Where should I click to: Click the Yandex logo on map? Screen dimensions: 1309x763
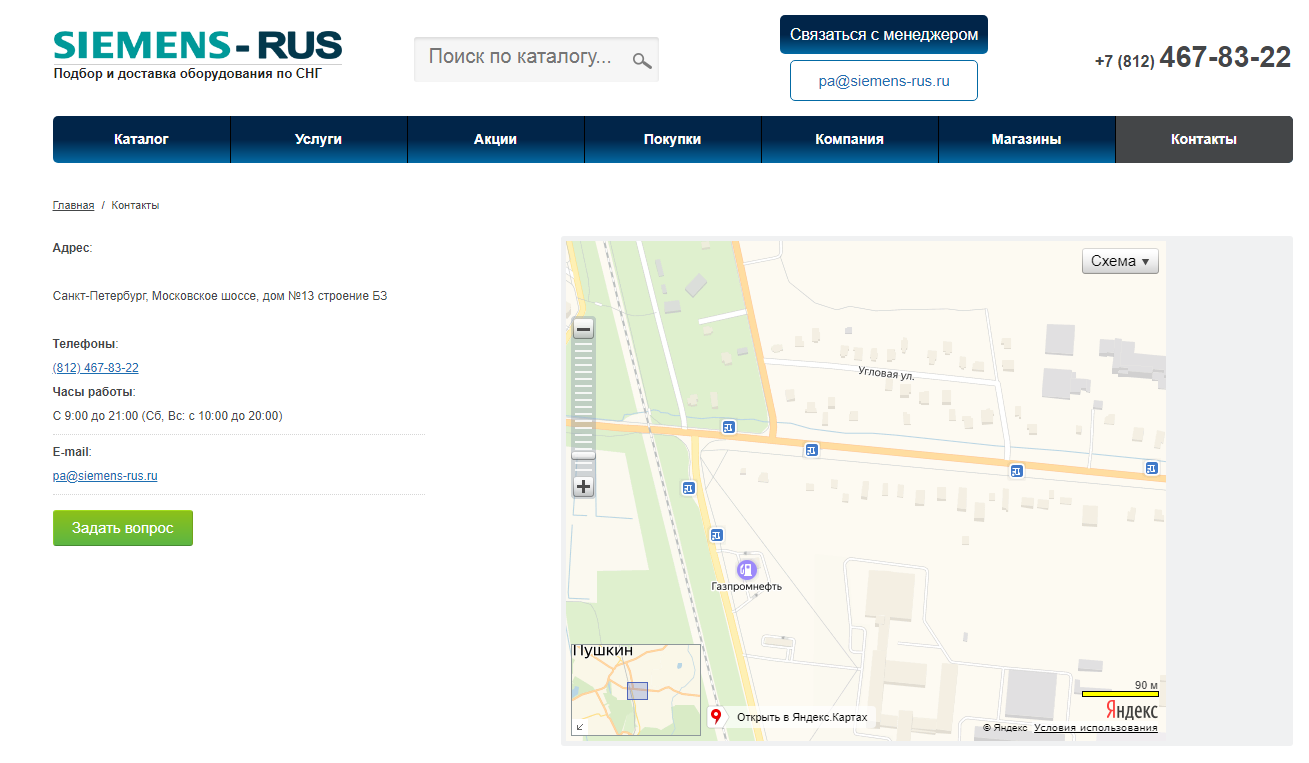coord(1132,710)
